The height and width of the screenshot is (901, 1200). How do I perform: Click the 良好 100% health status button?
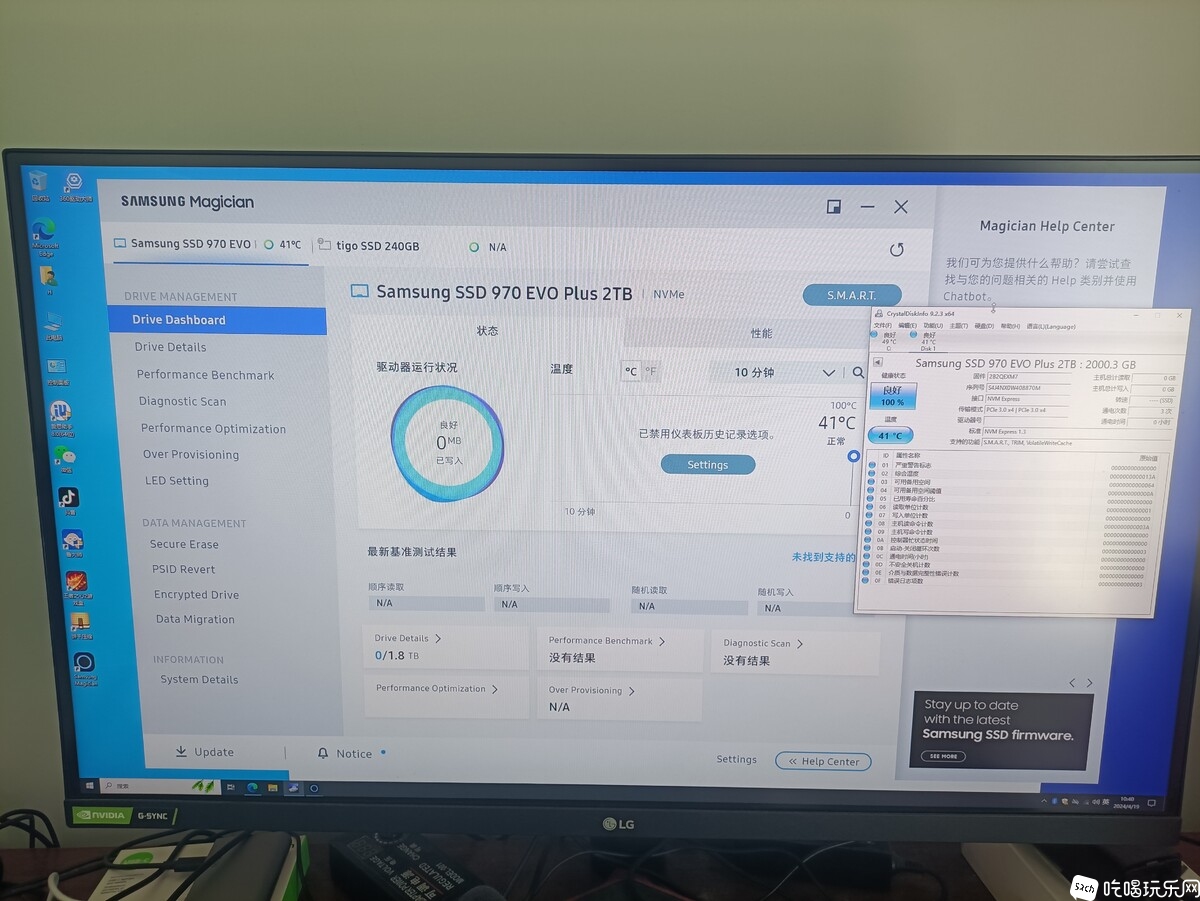(892, 396)
